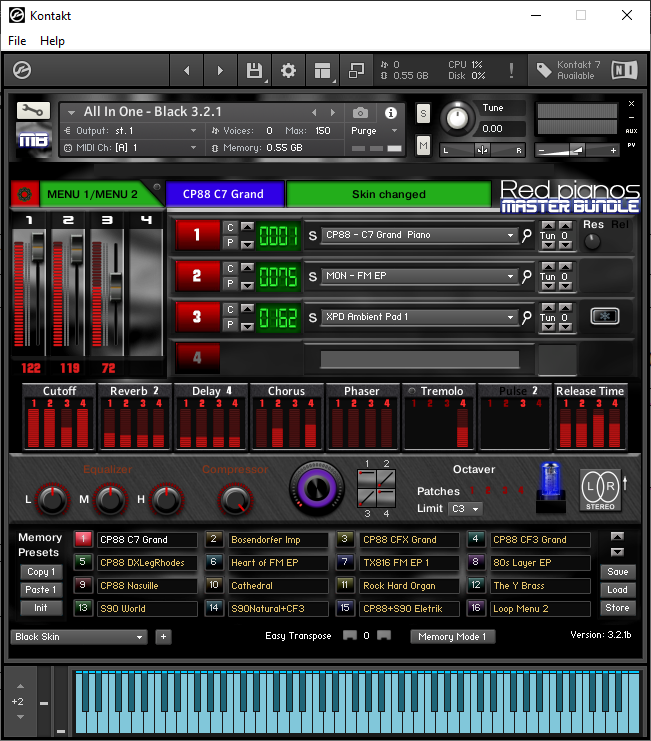
Task: Open the File menu
Action: (x=17, y=41)
